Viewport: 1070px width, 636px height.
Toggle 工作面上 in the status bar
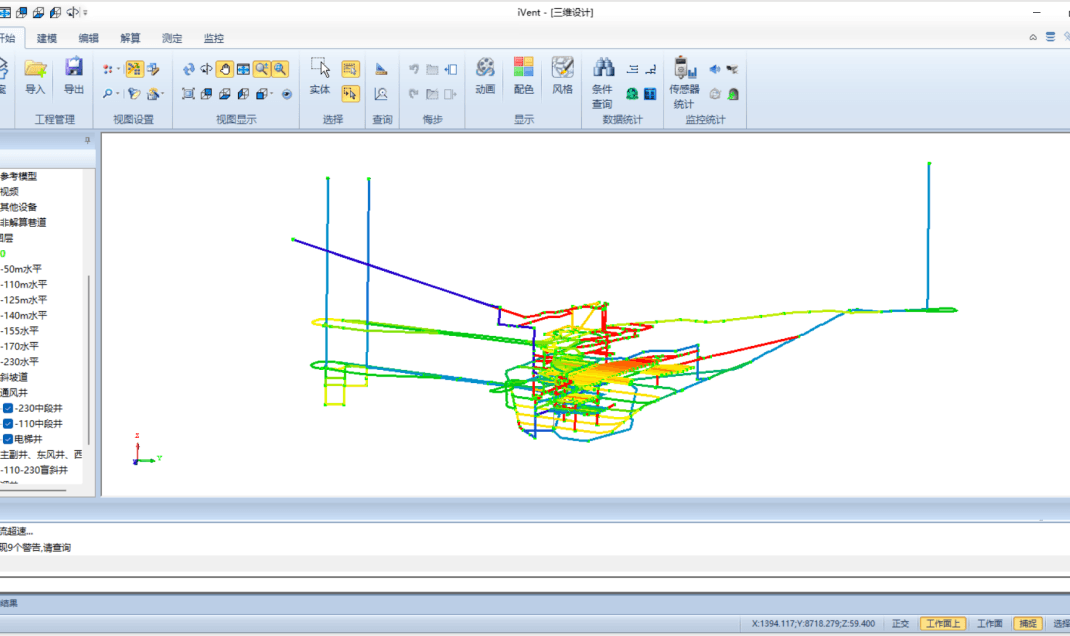(943, 624)
